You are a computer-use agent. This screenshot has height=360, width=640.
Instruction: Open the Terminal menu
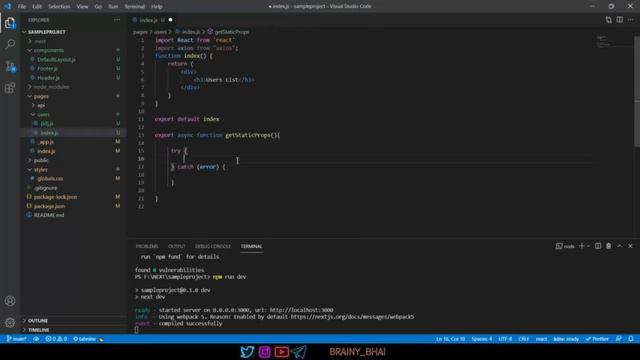pos(135,7)
